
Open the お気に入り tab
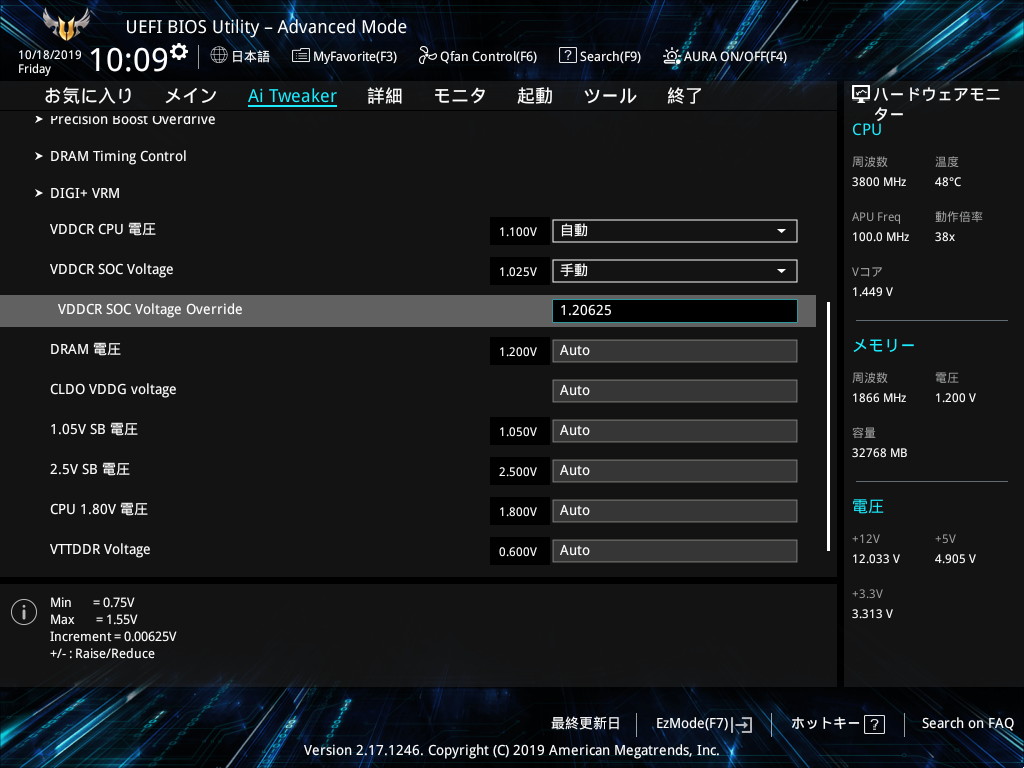point(88,96)
